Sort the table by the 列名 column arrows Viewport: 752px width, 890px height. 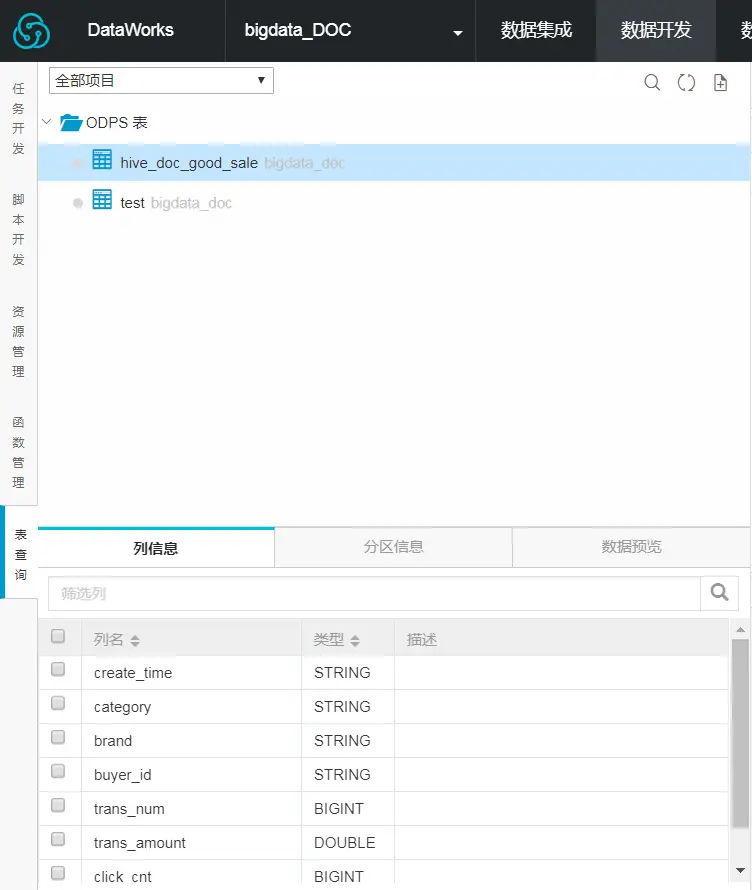(135, 641)
